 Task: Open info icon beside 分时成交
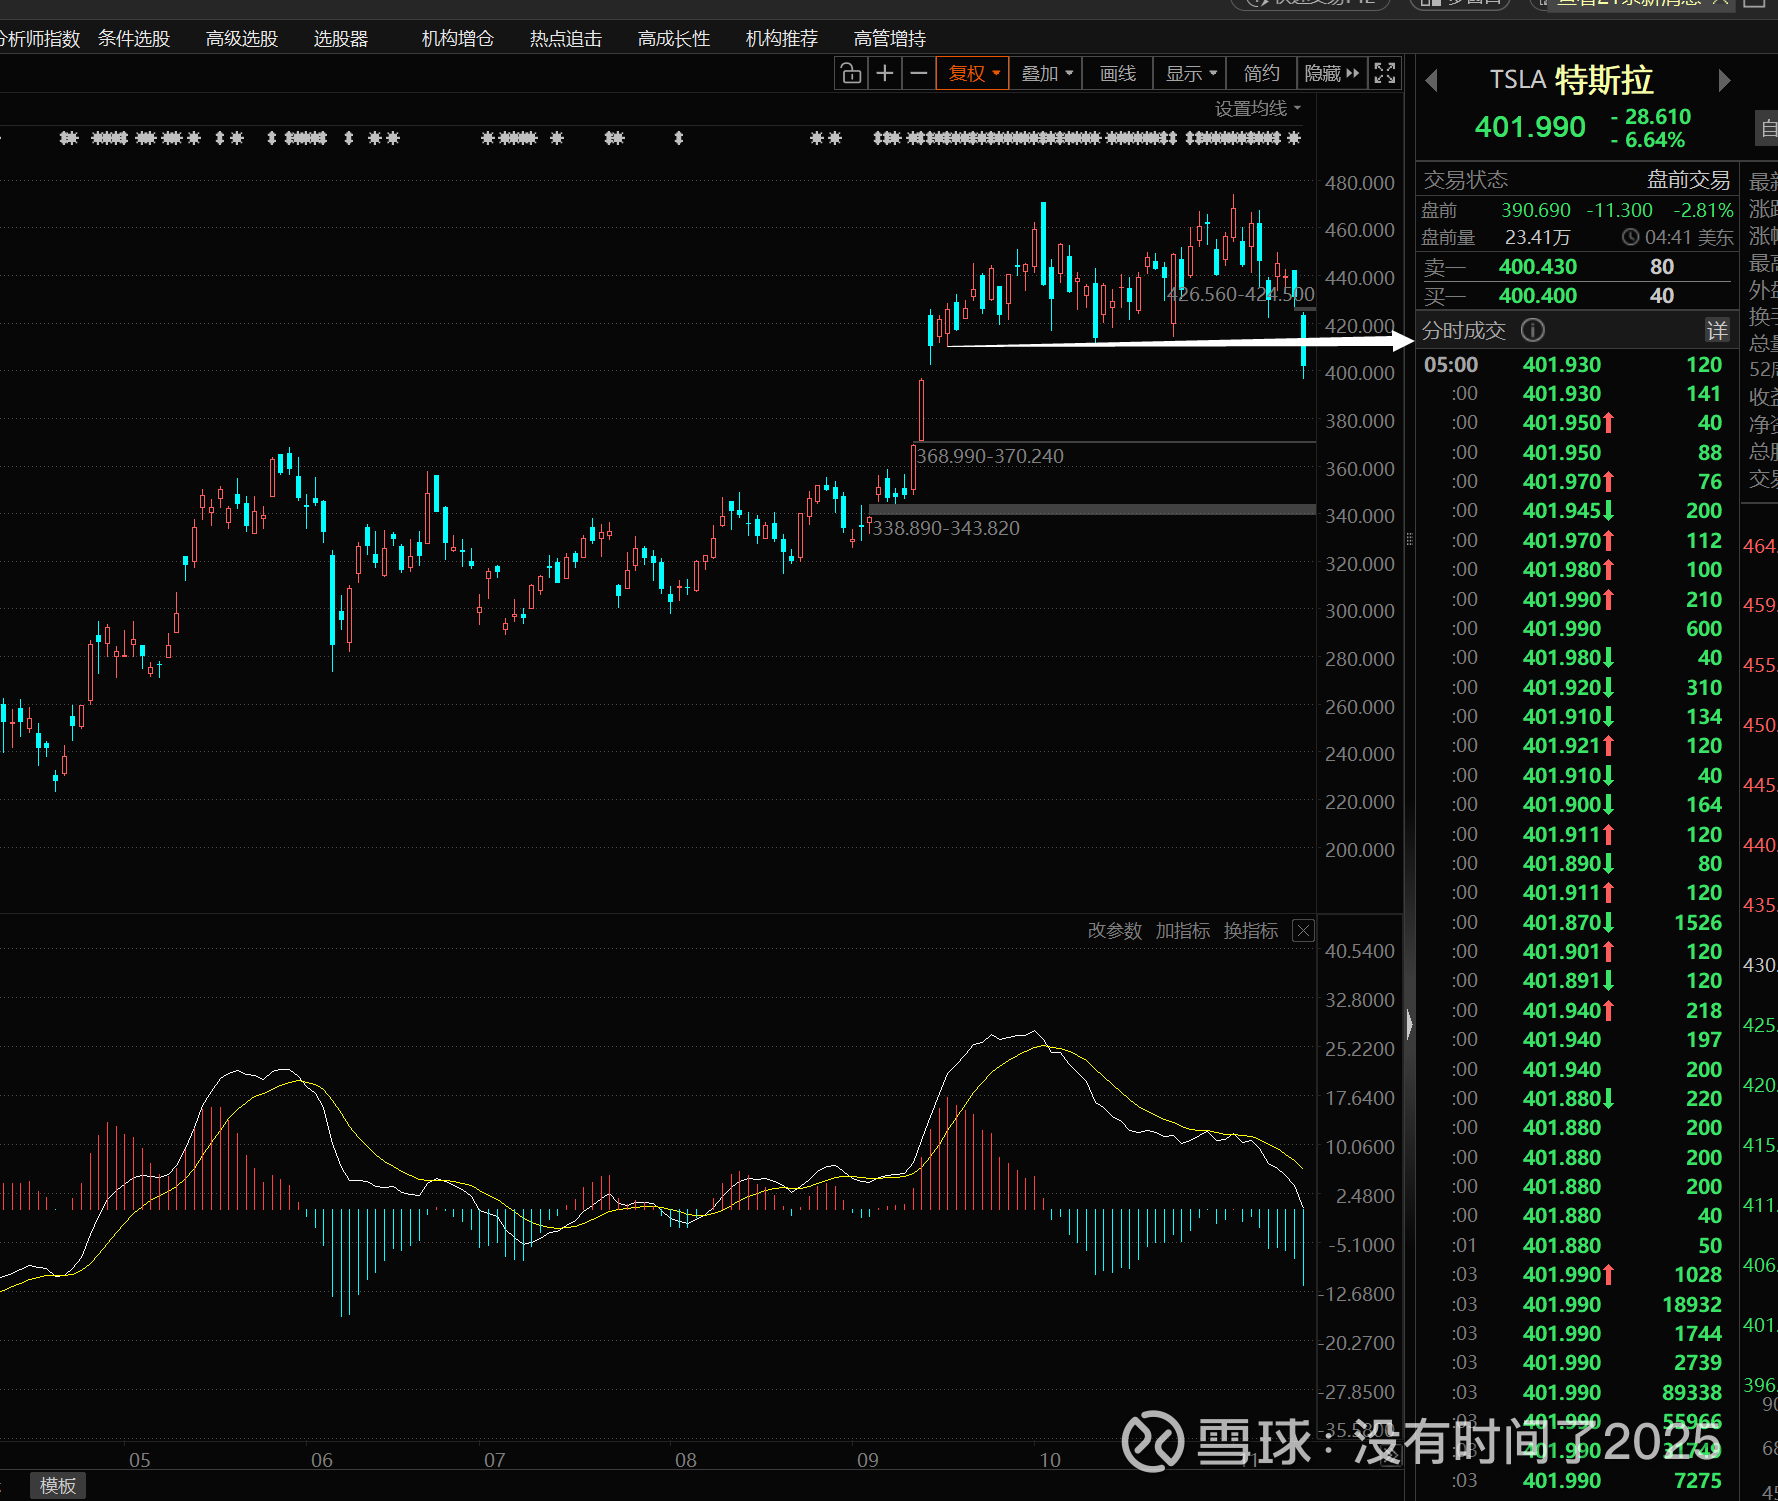[x=1532, y=330]
